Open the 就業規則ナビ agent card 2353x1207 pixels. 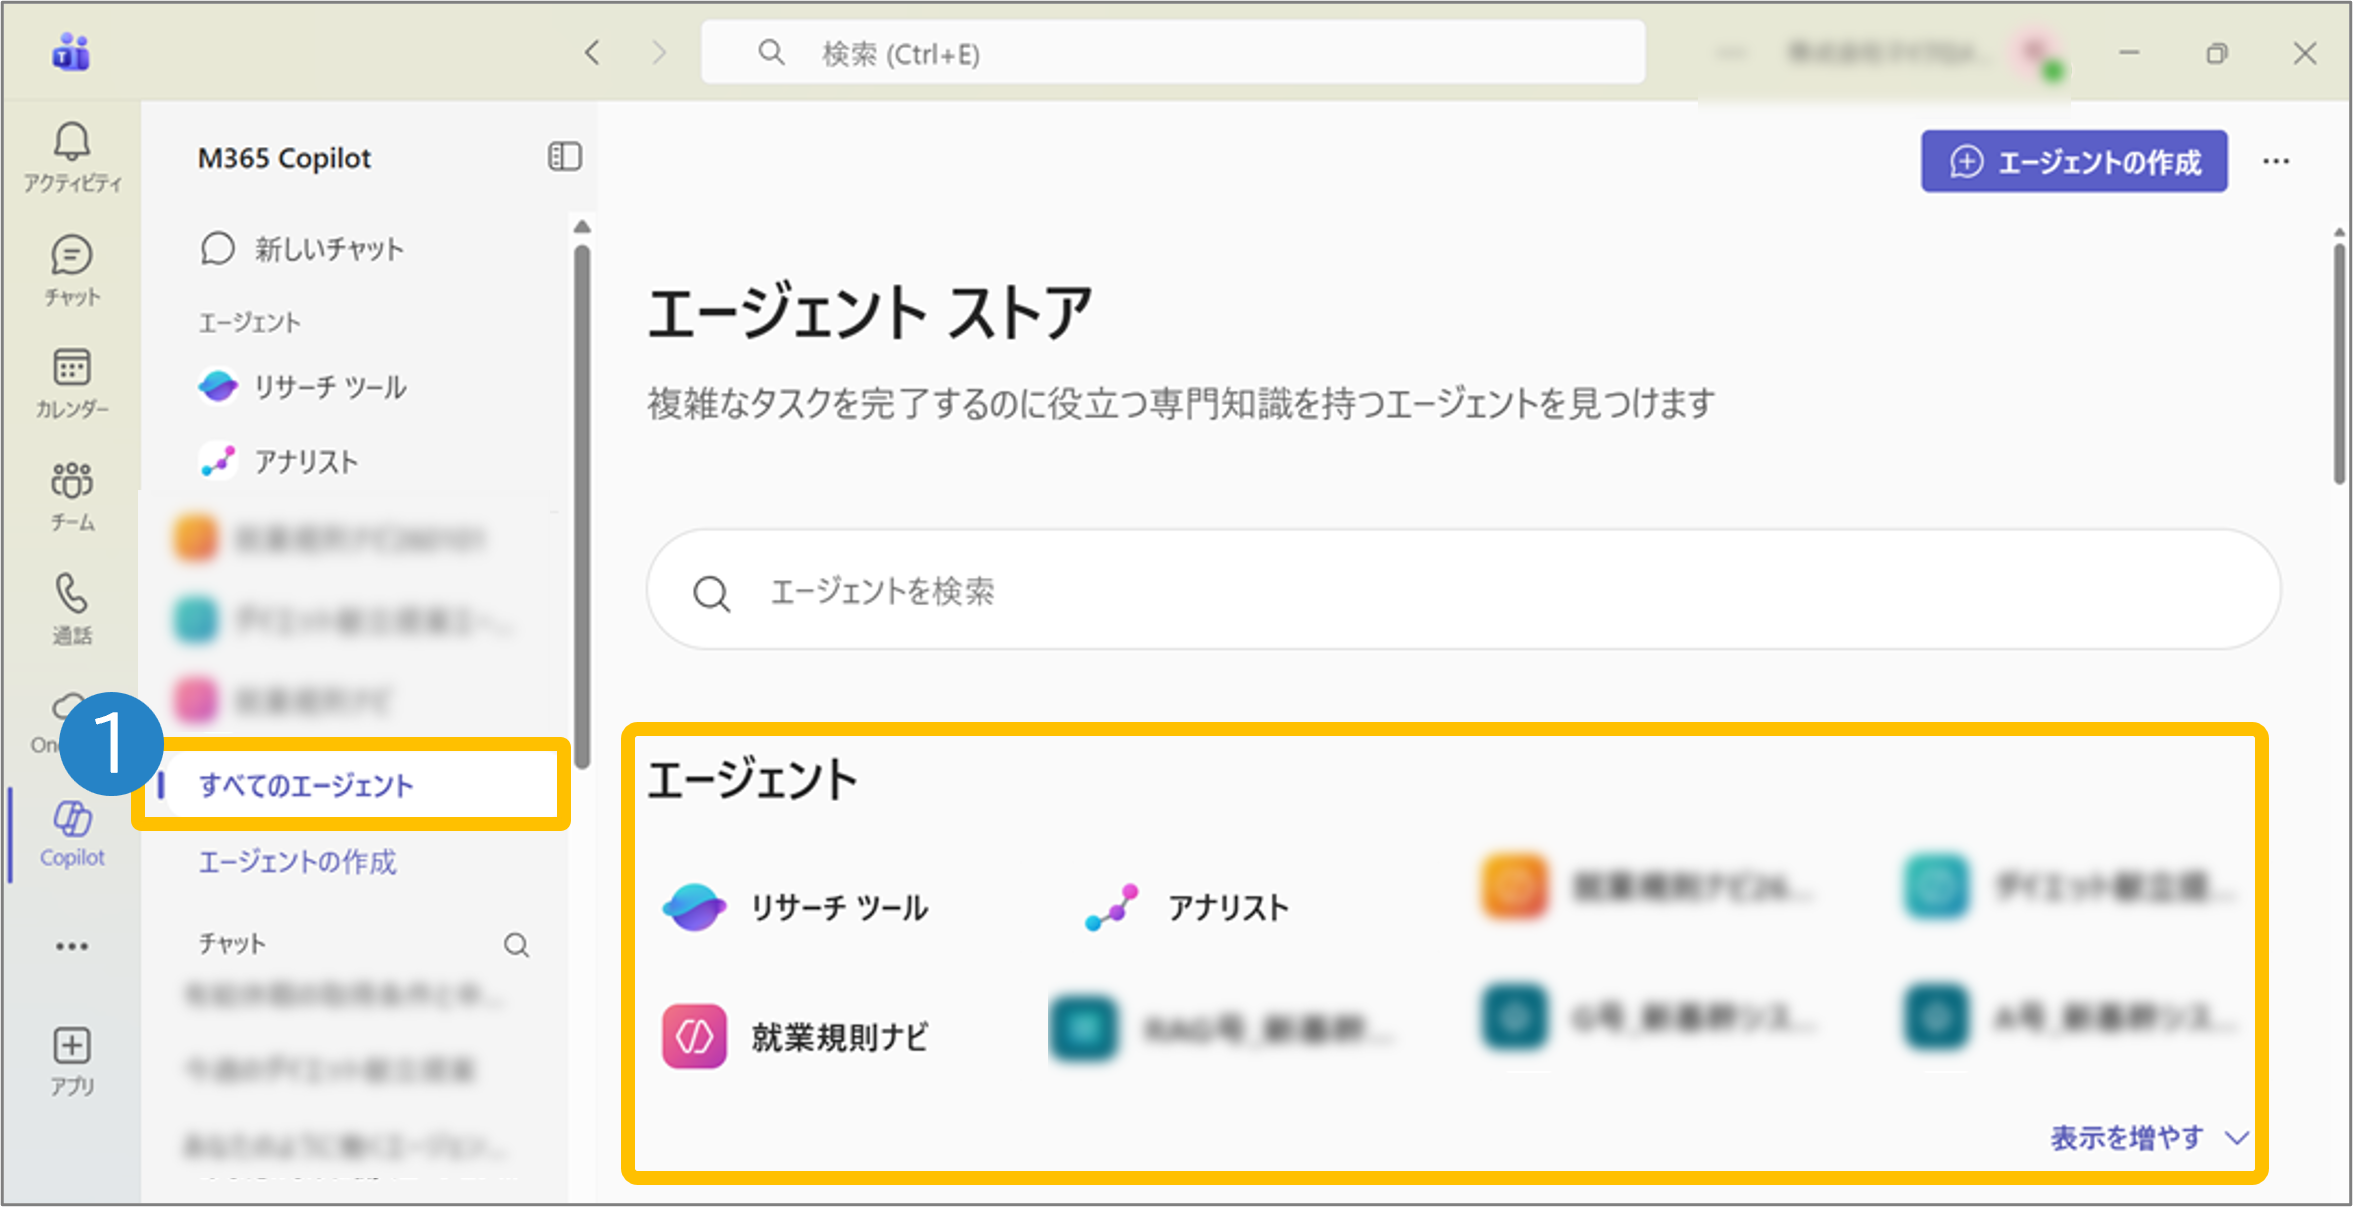point(798,1037)
